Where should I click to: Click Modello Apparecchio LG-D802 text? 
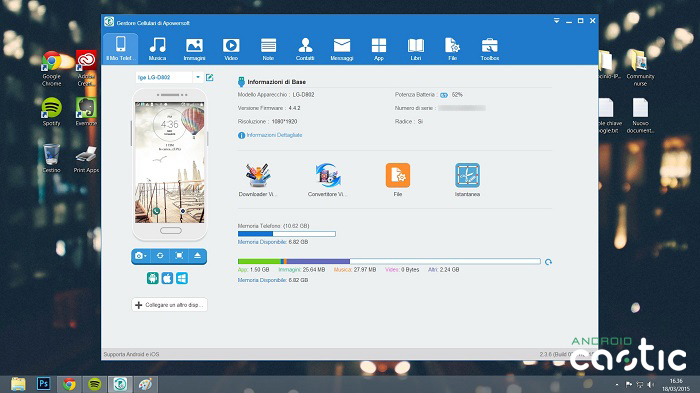276,95
